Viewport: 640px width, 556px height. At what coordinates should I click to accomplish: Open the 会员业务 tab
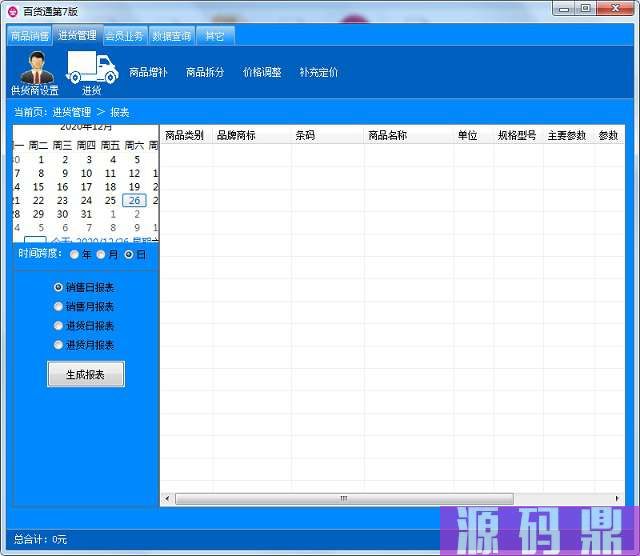pos(124,36)
